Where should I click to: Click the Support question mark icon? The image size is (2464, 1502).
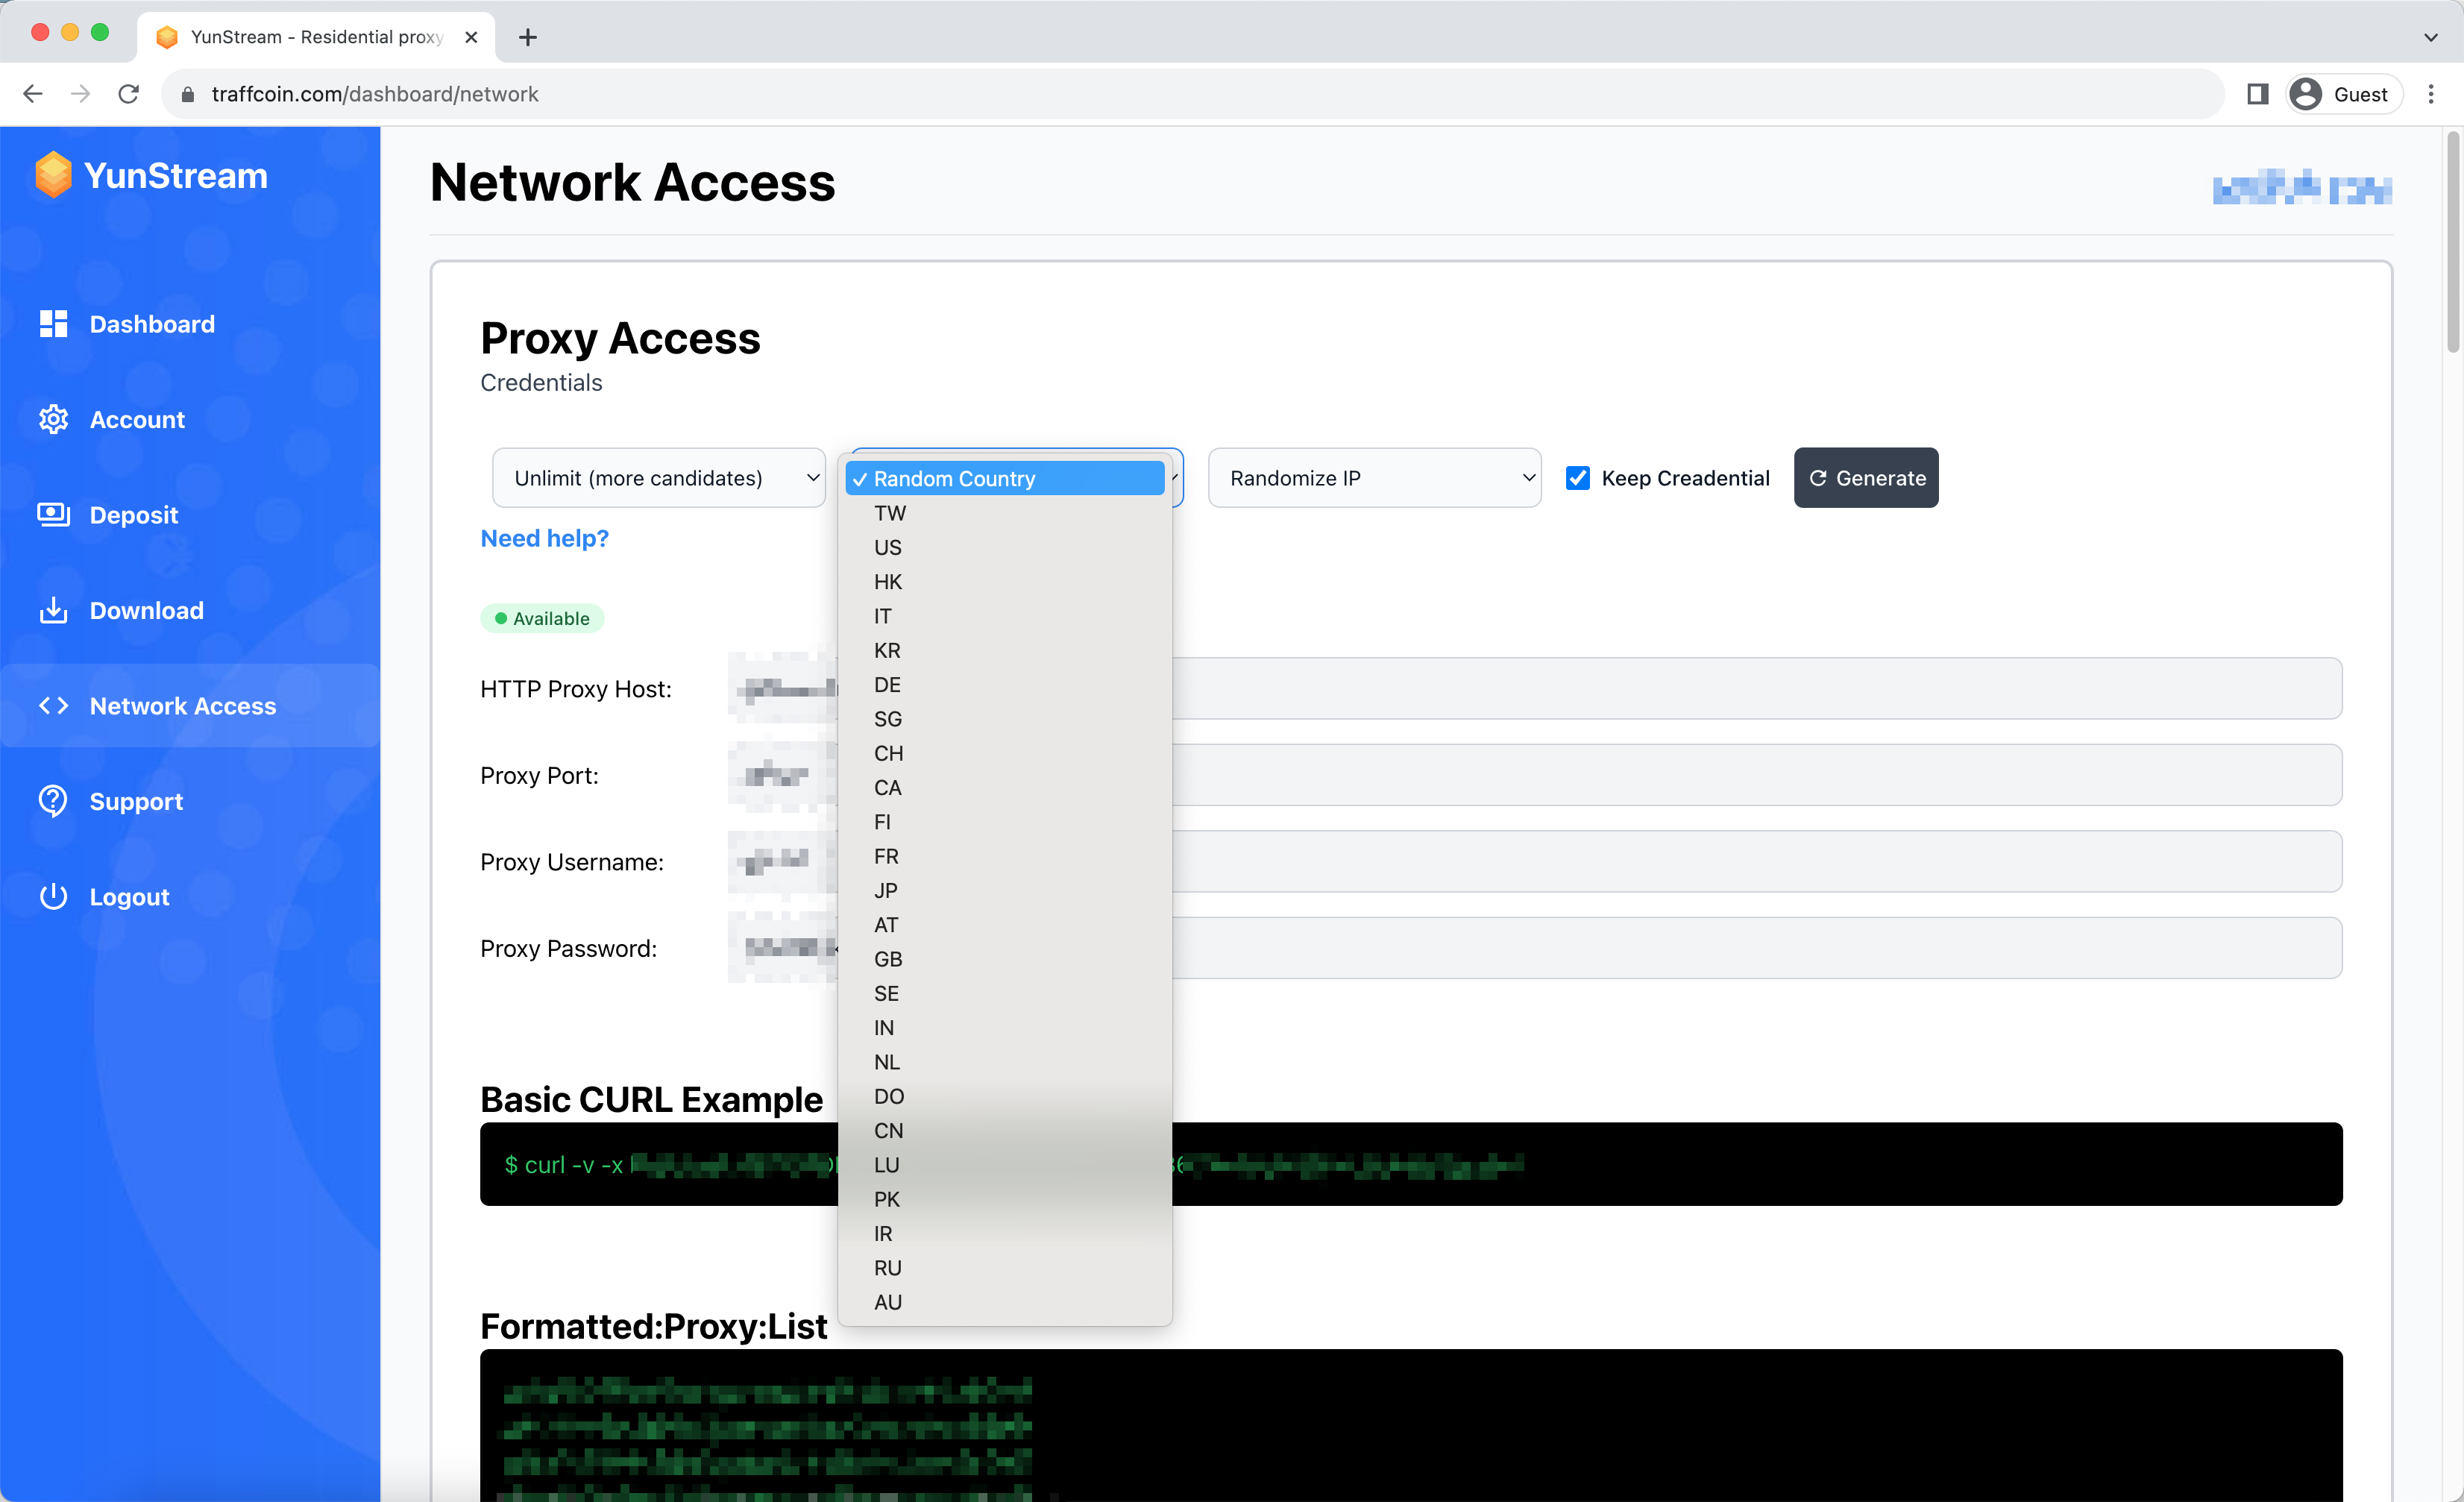click(53, 801)
